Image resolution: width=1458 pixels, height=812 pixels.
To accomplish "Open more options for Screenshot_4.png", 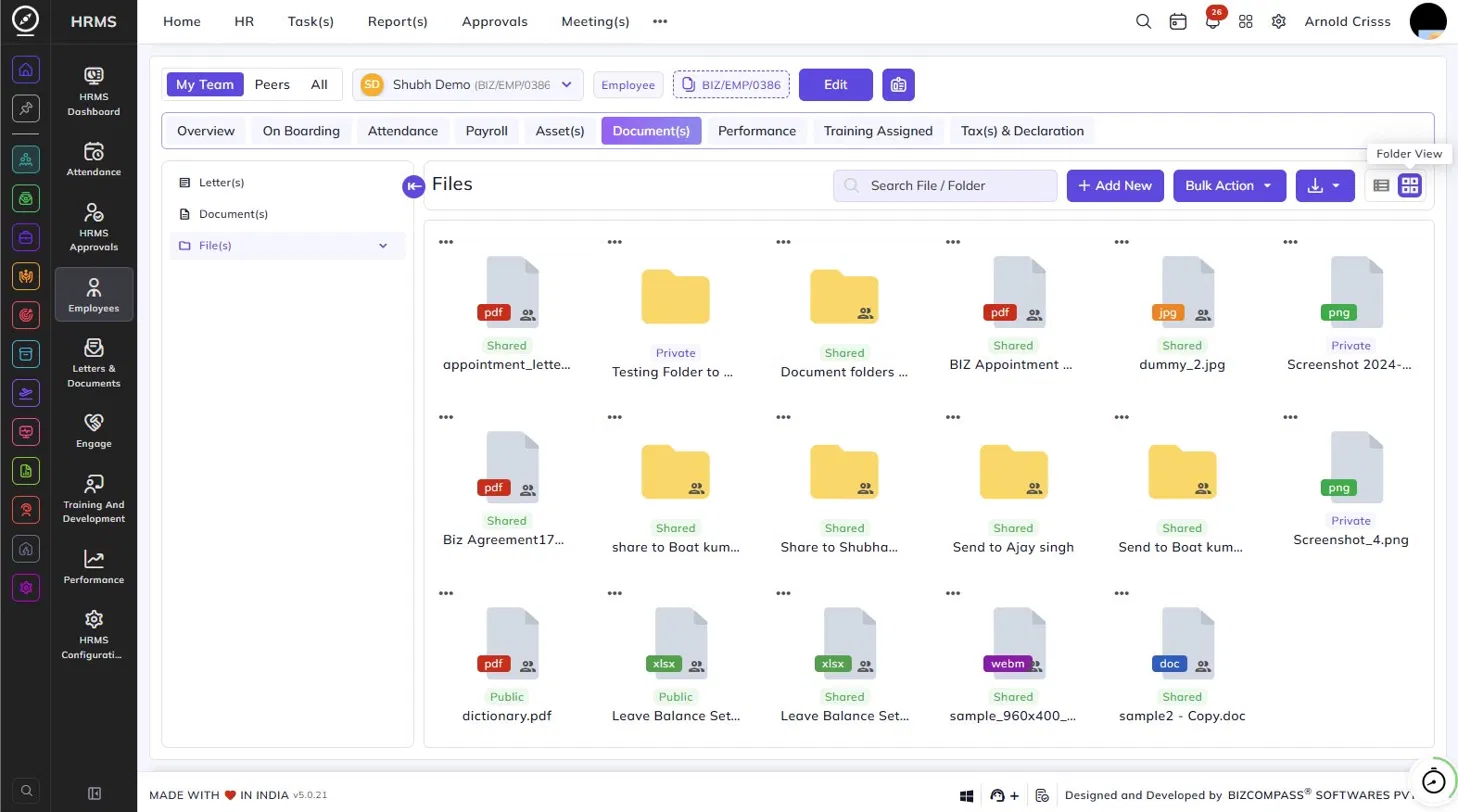I will [x=1291, y=418].
